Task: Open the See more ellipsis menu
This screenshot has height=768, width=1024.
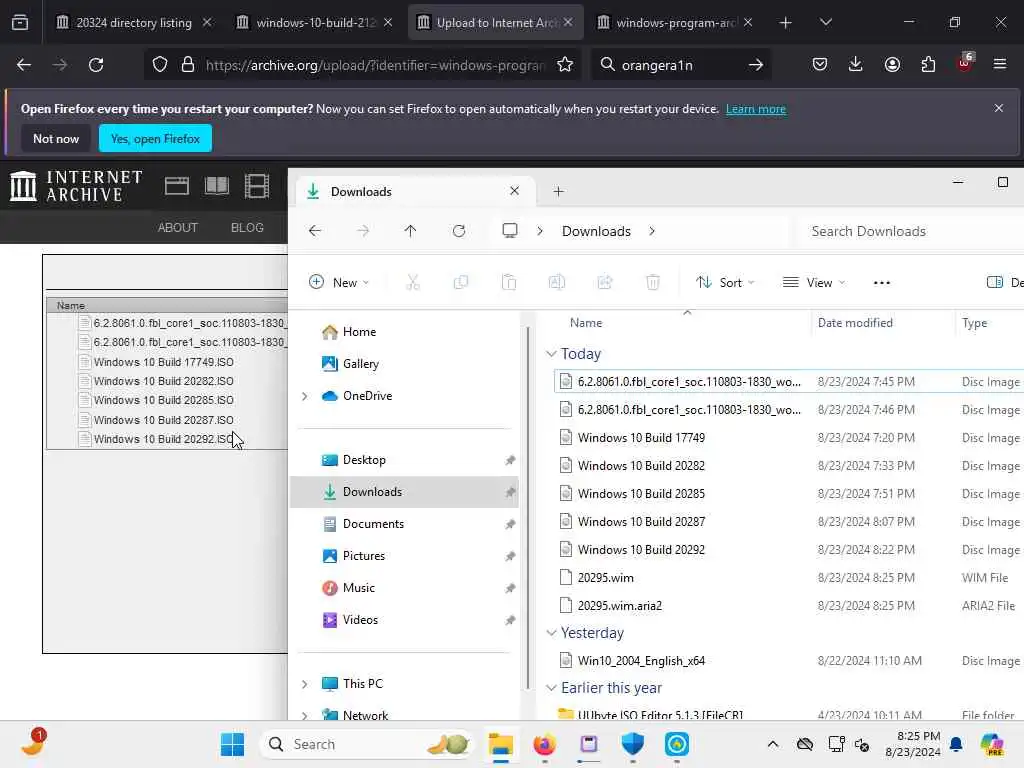Action: coord(882,283)
